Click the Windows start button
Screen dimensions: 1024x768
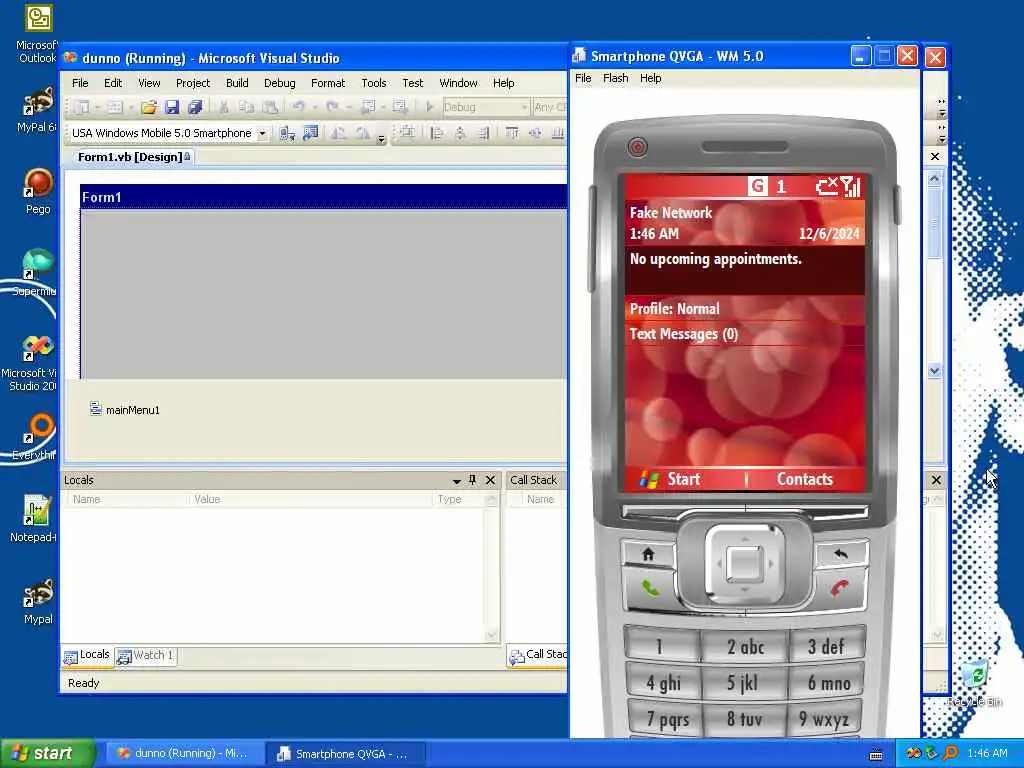[x=47, y=753]
